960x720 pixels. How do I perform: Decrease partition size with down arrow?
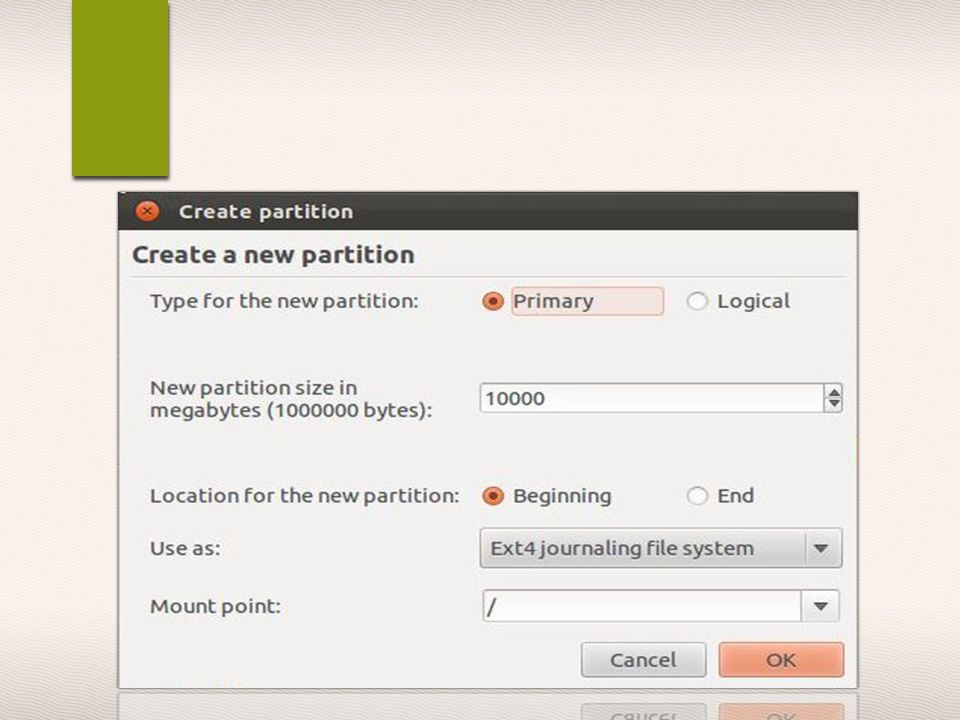(833, 405)
